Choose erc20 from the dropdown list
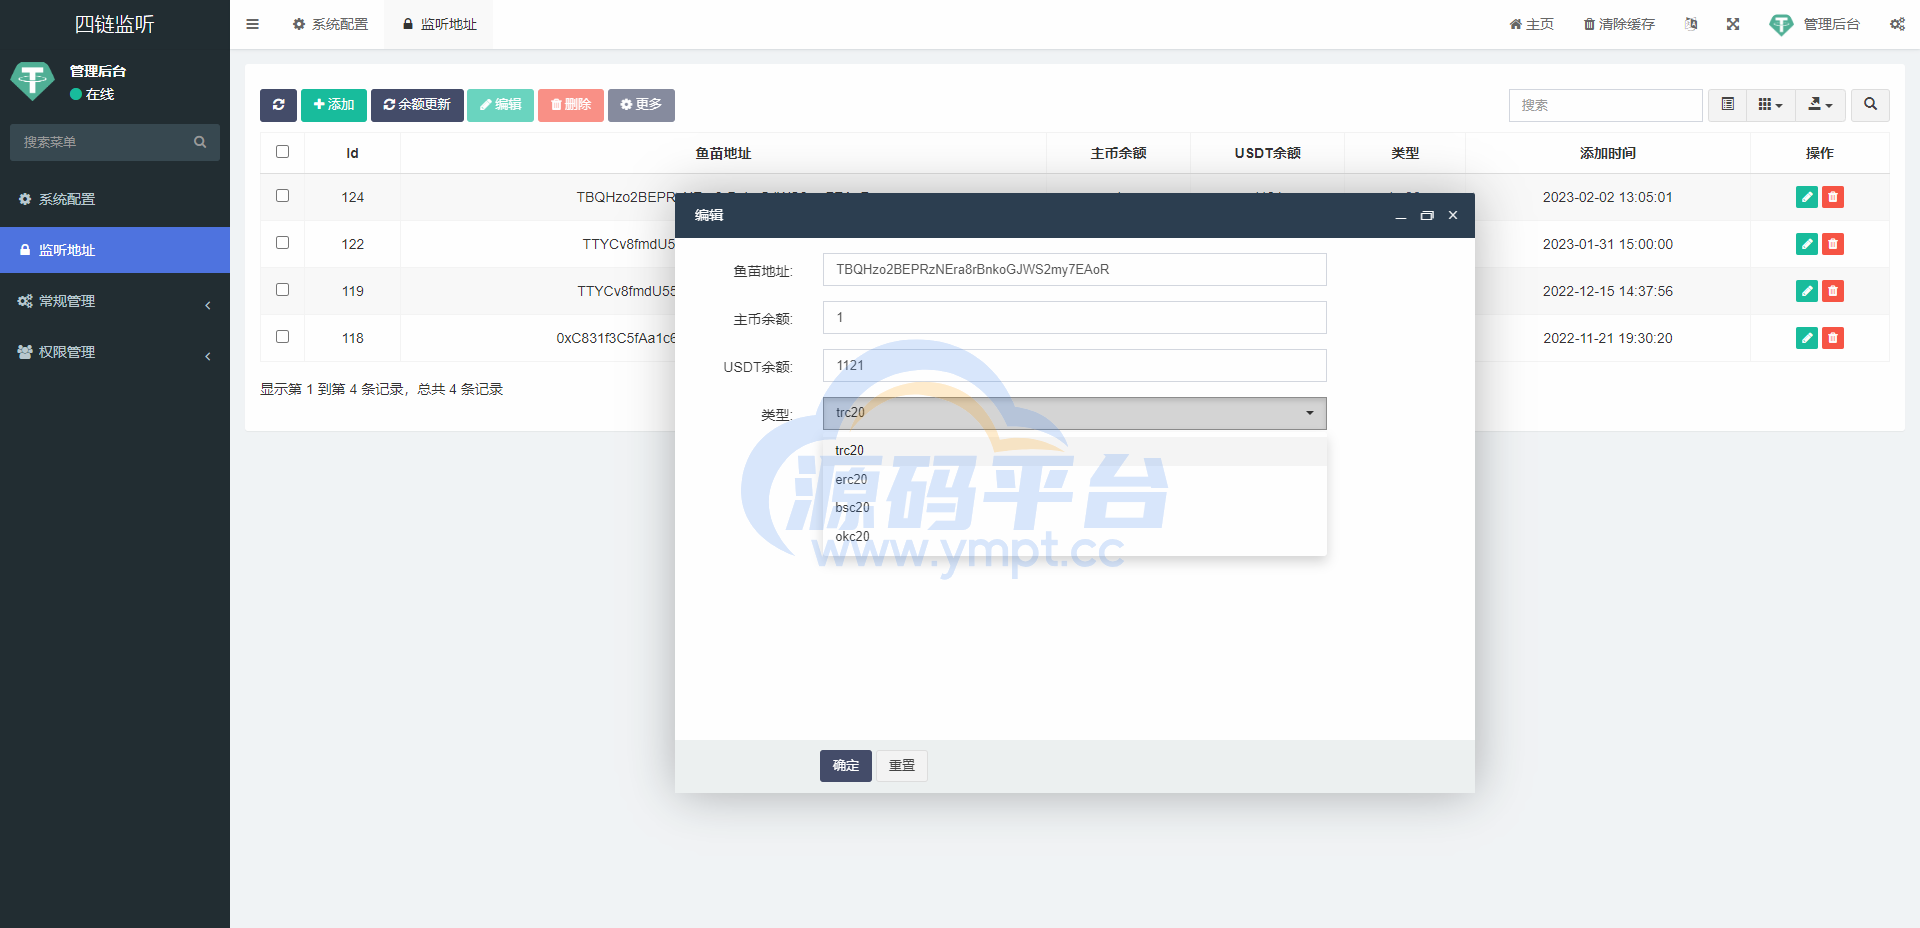 [1074, 480]
